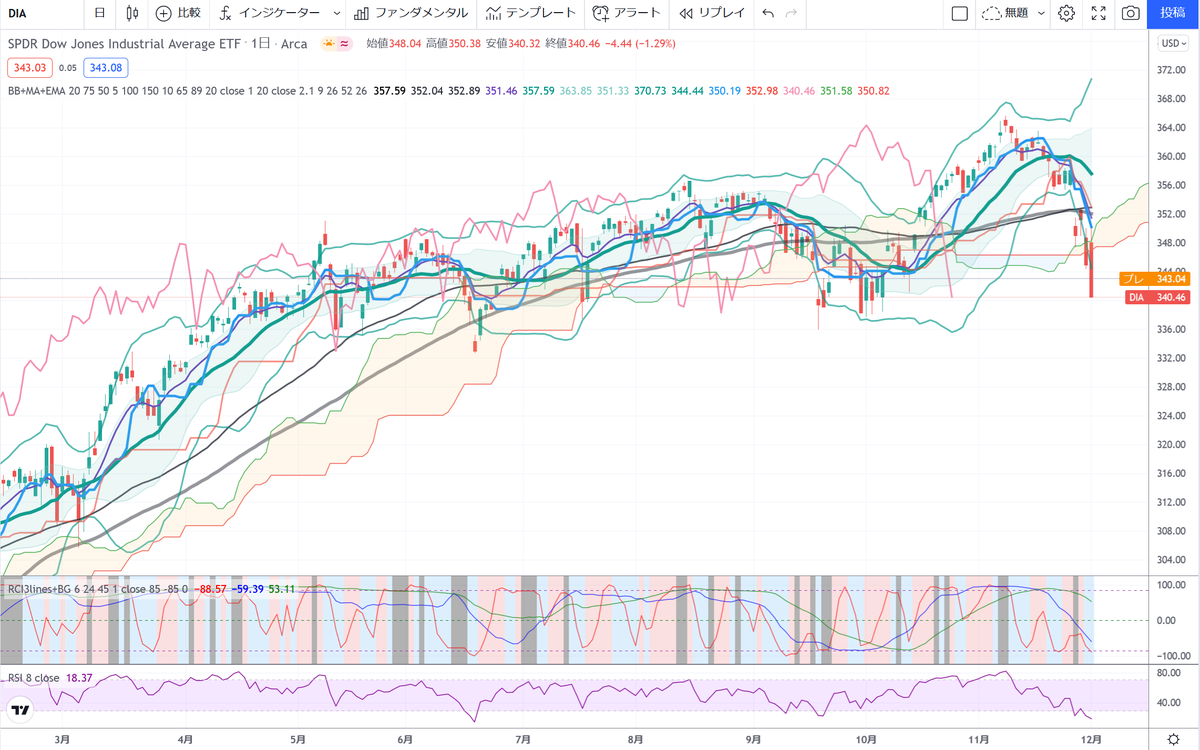Change the candlestick chart style icon
This screenshot has width=1200, height=750.
pyautogui.click(x=133, y=13)
